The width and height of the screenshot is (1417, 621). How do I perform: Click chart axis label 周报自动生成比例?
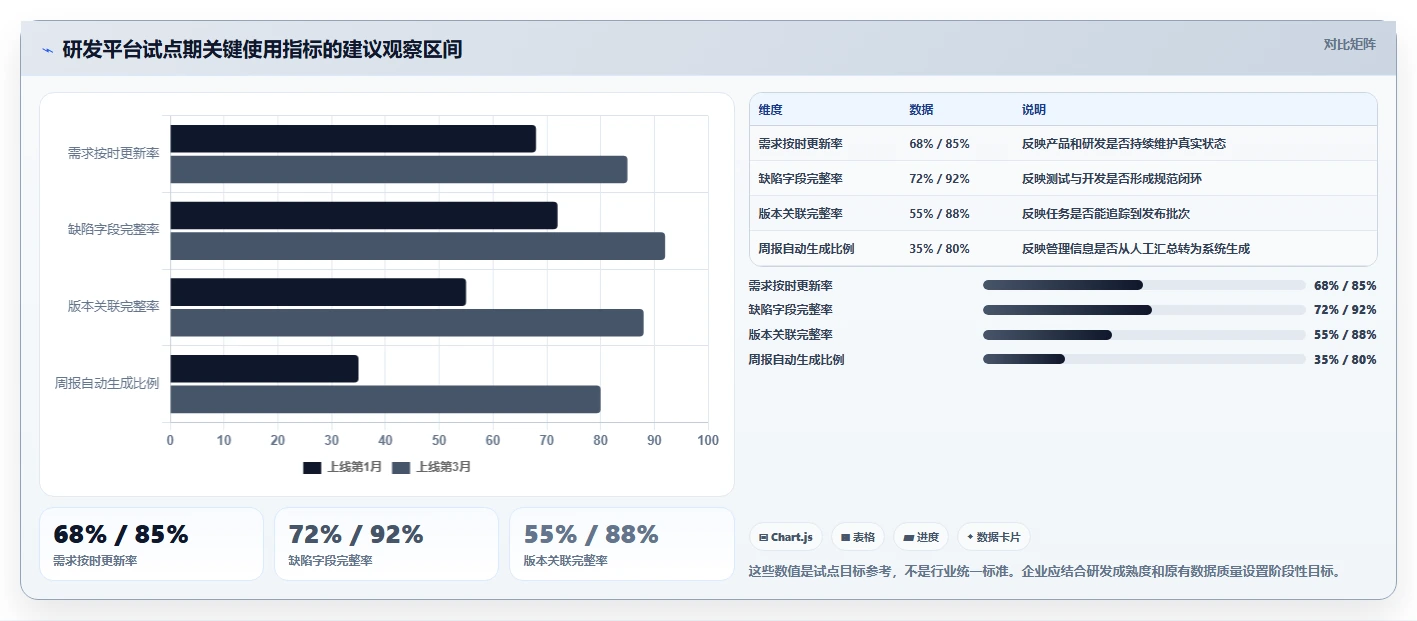click(107, 383)
